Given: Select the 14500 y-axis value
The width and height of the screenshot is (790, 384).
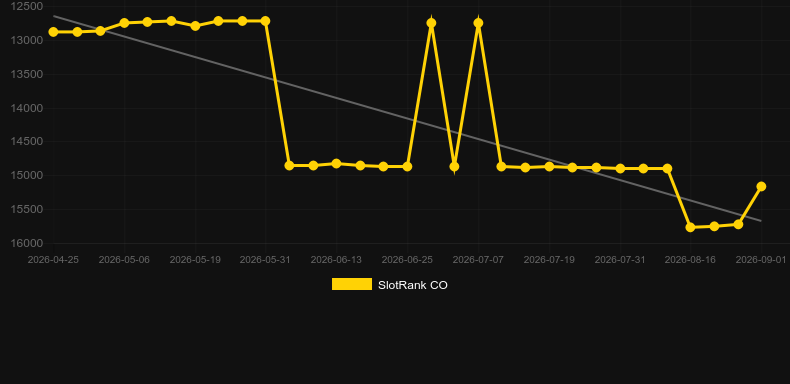Looking at the screenshot, I should pyautogui.click(x=27, y=142).
